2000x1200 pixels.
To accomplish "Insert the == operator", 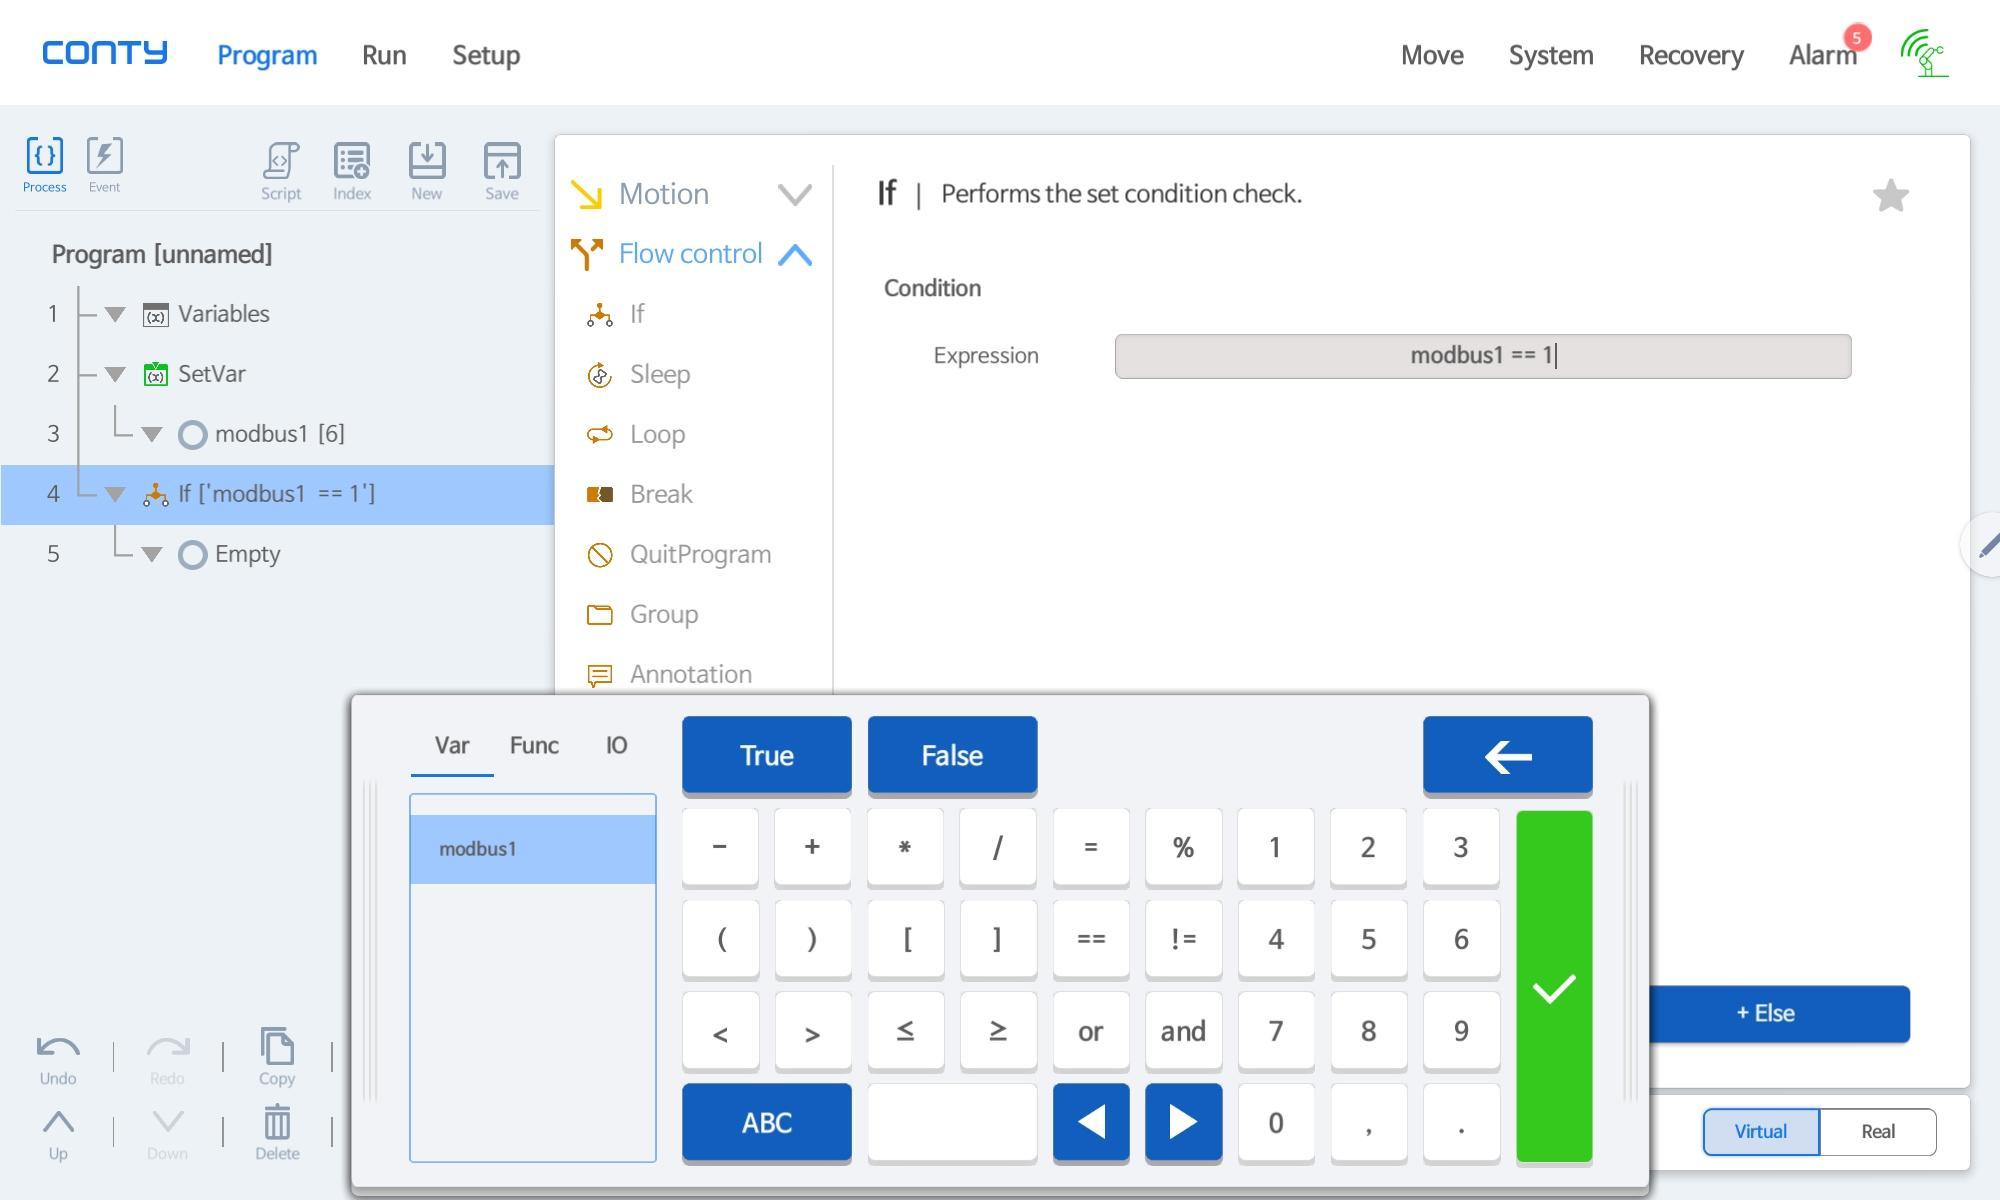I will [x=1091, y=938].
